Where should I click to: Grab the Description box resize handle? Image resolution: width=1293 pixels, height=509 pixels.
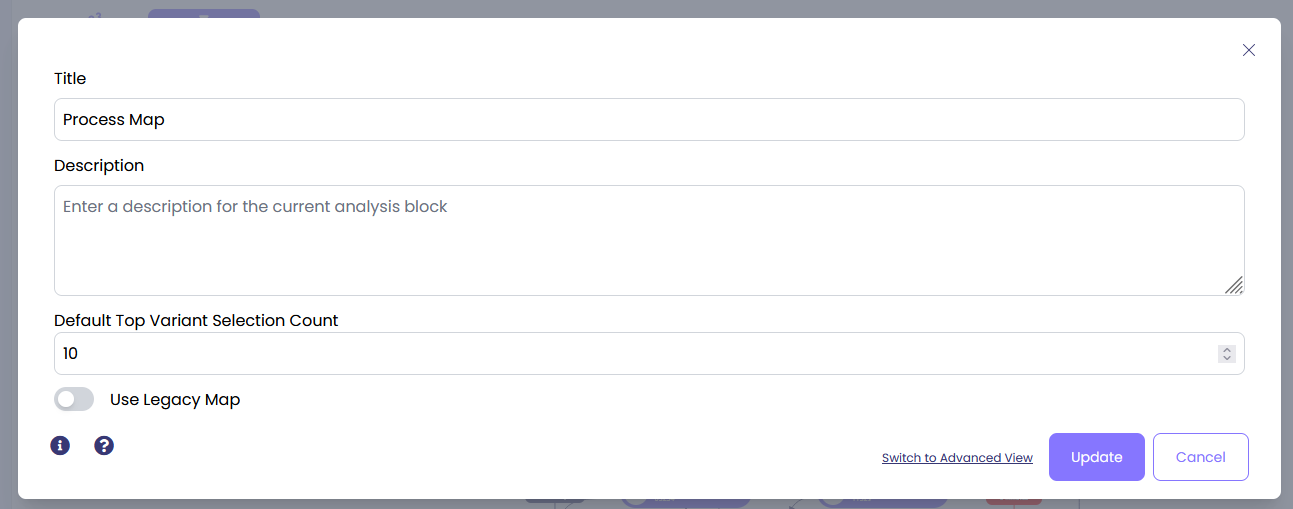(1234, 286)
